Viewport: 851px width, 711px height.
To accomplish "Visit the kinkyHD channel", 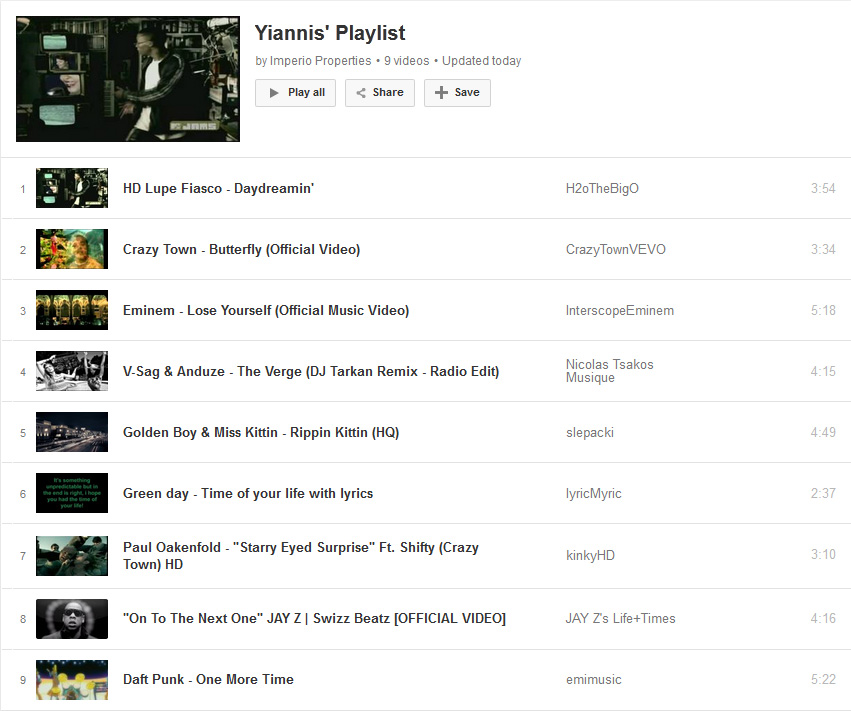I will [x=590, y=556].
